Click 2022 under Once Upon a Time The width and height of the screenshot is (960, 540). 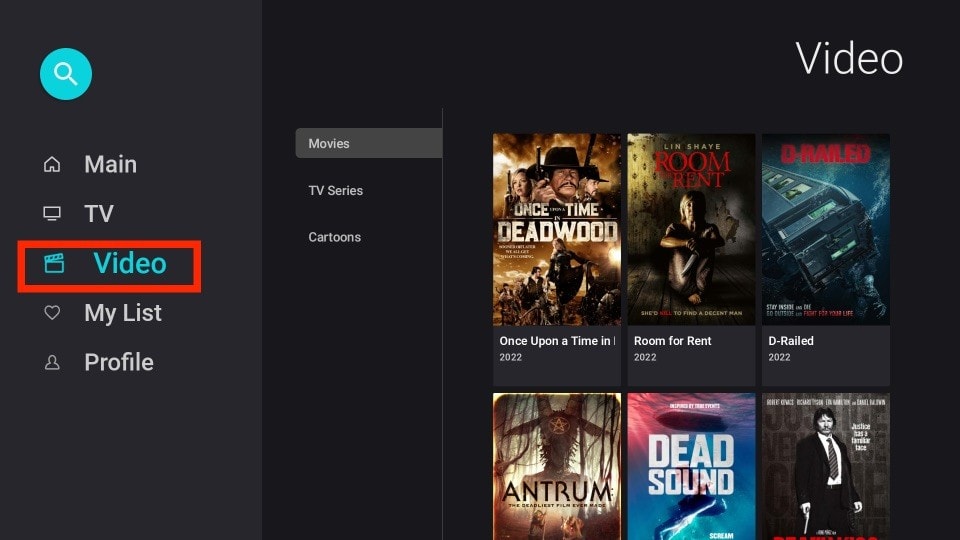pyautogui.click(x=511, y=357)
